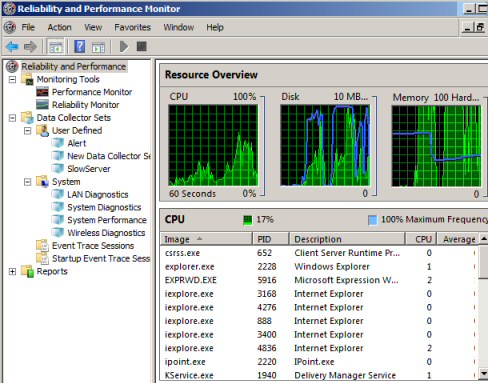Open the Action menu
Image resolution: width=488 pixels, height=383 pixels.
tap(59, 27)
